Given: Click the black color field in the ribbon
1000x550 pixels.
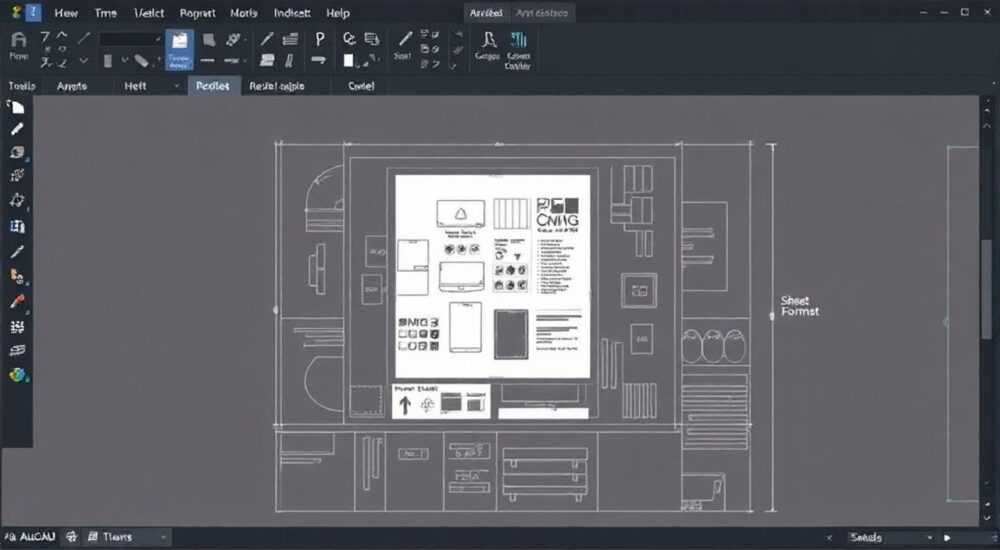Looking at the screenshot, I should pos(130,40).
